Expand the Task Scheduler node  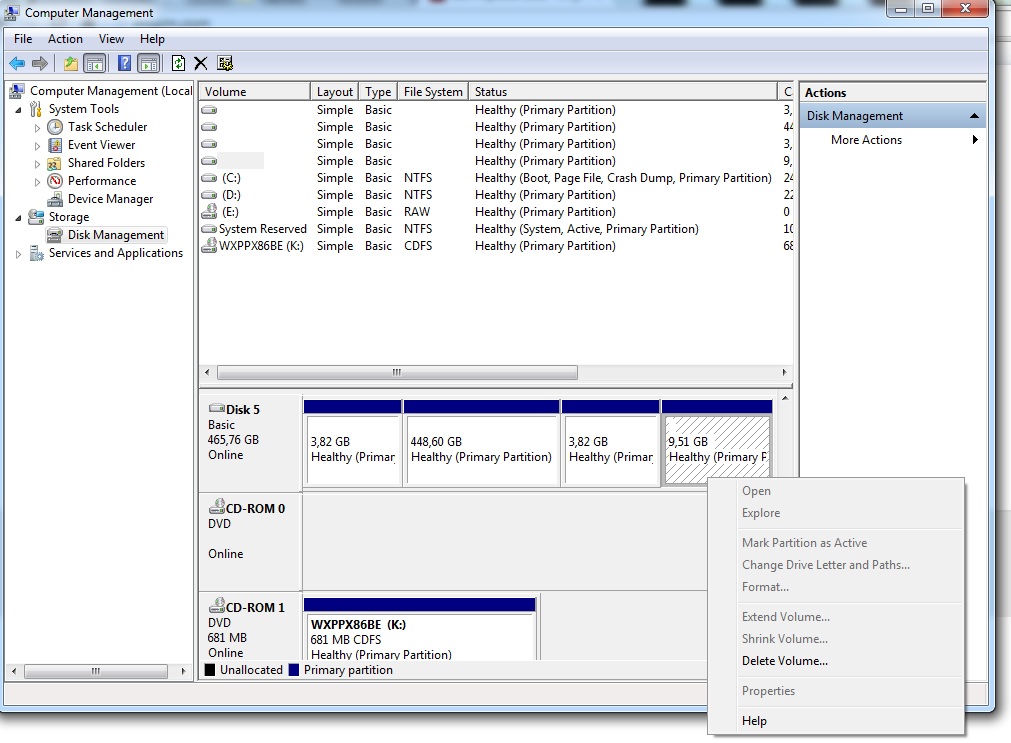point(37,128)
